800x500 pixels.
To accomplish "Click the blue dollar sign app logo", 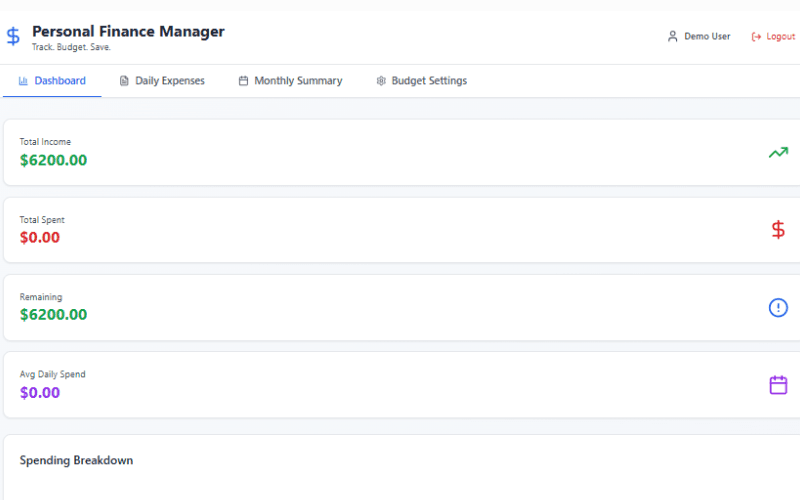I will (13, 36).
